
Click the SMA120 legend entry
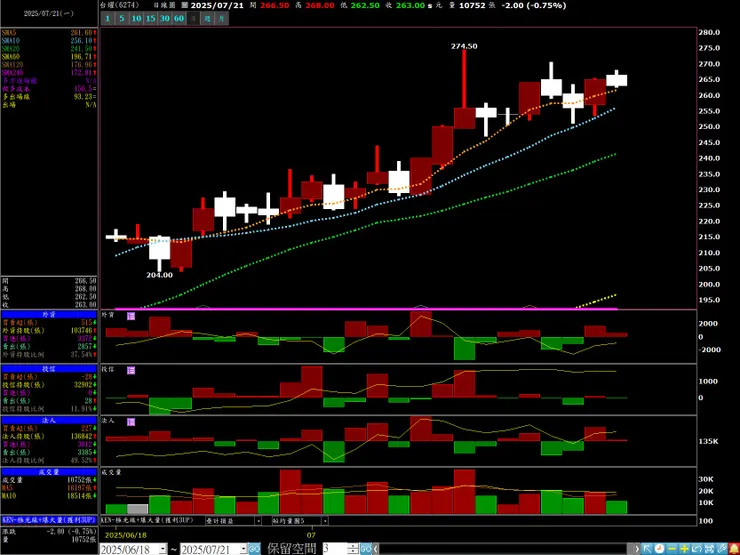point(49,65)
